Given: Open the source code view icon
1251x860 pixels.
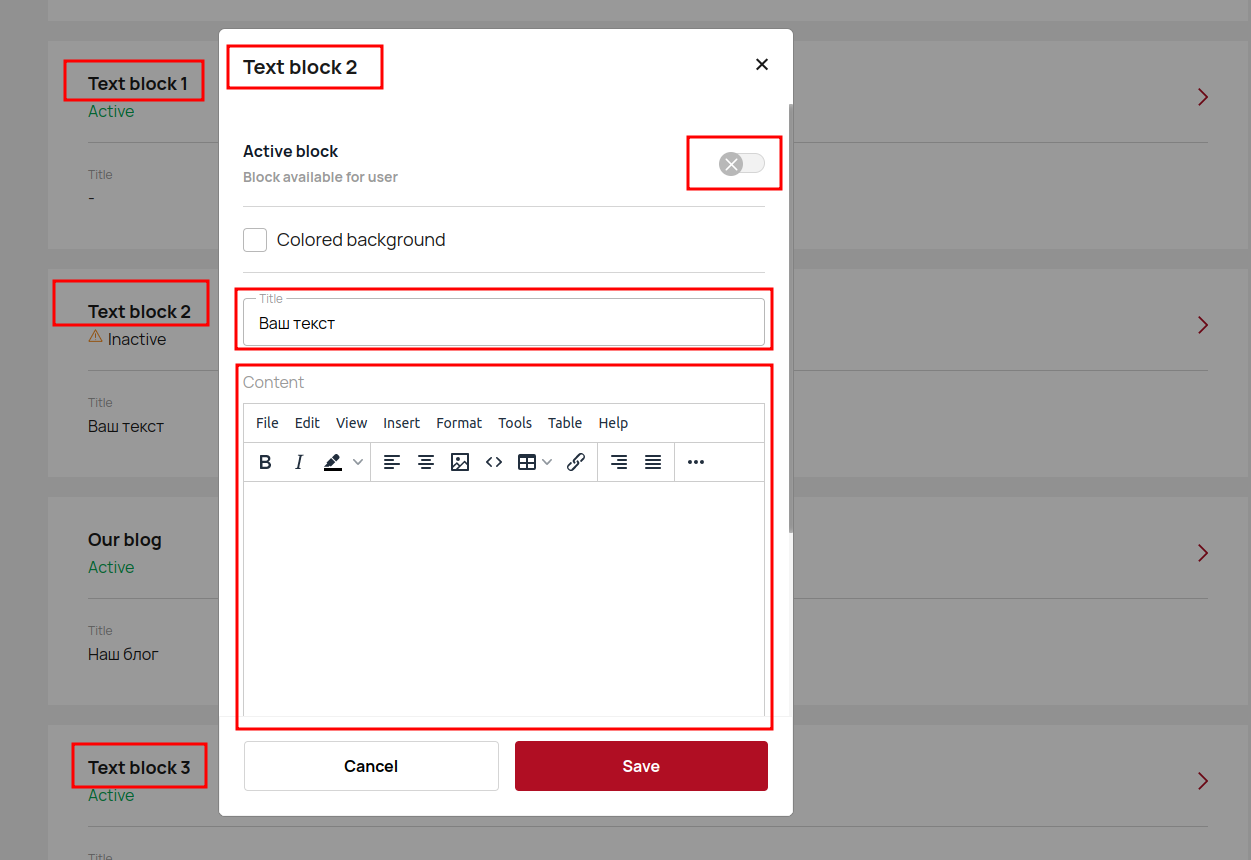Looking at the screenshot, I should pyautogui.click(x=494, y=462).
